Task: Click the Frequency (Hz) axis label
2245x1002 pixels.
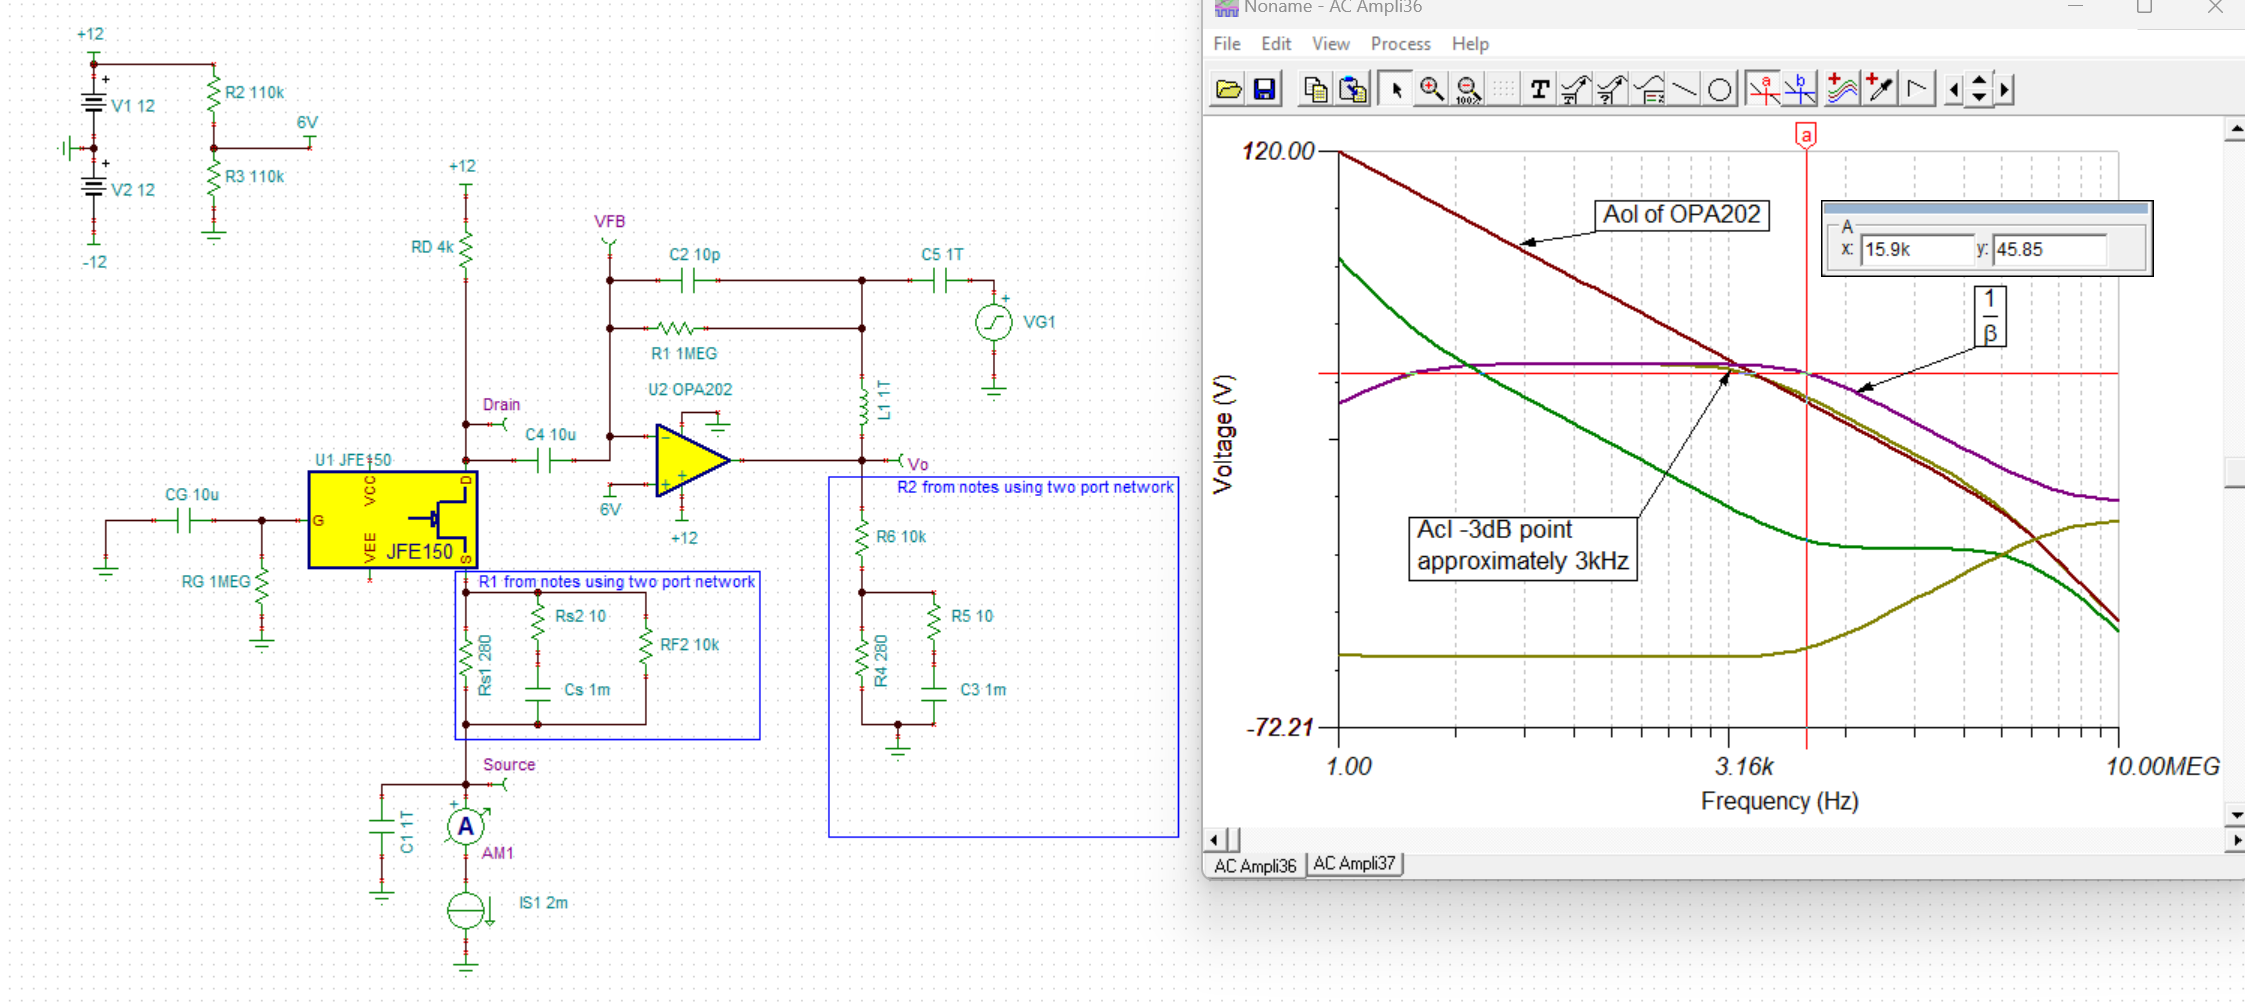Action: pos(1779,802)
